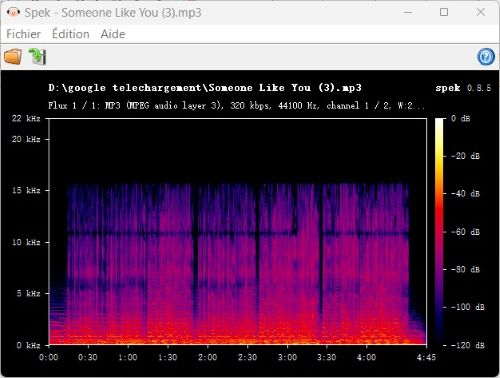Click the 10 kHz frequency label
Image resolution: width=500 pixels, height=378 pixels.
pyautogui.click(x=26, y=242)
